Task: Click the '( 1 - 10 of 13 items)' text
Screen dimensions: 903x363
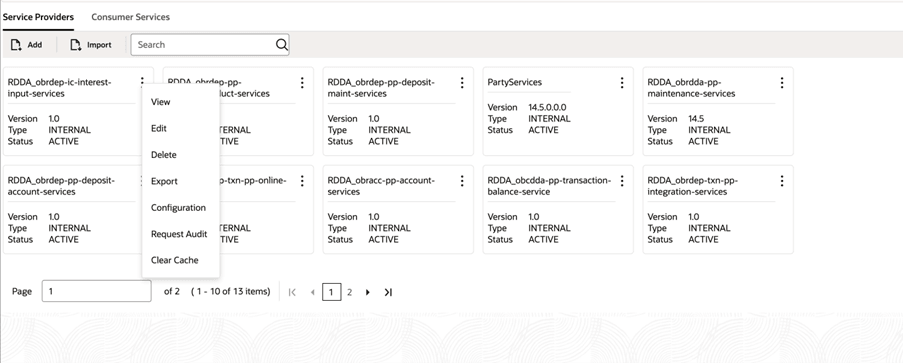Action: click(230, 291)
